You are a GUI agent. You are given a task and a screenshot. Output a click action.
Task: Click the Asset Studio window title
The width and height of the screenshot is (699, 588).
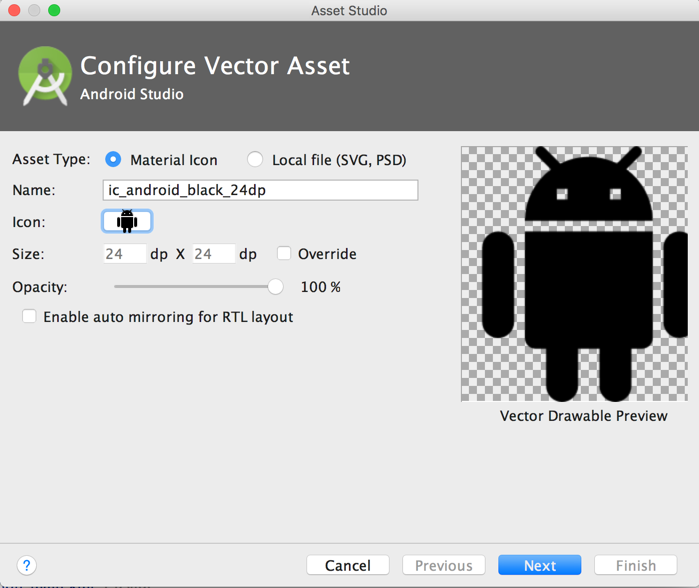pyautogui.click(x=349, y=11)
